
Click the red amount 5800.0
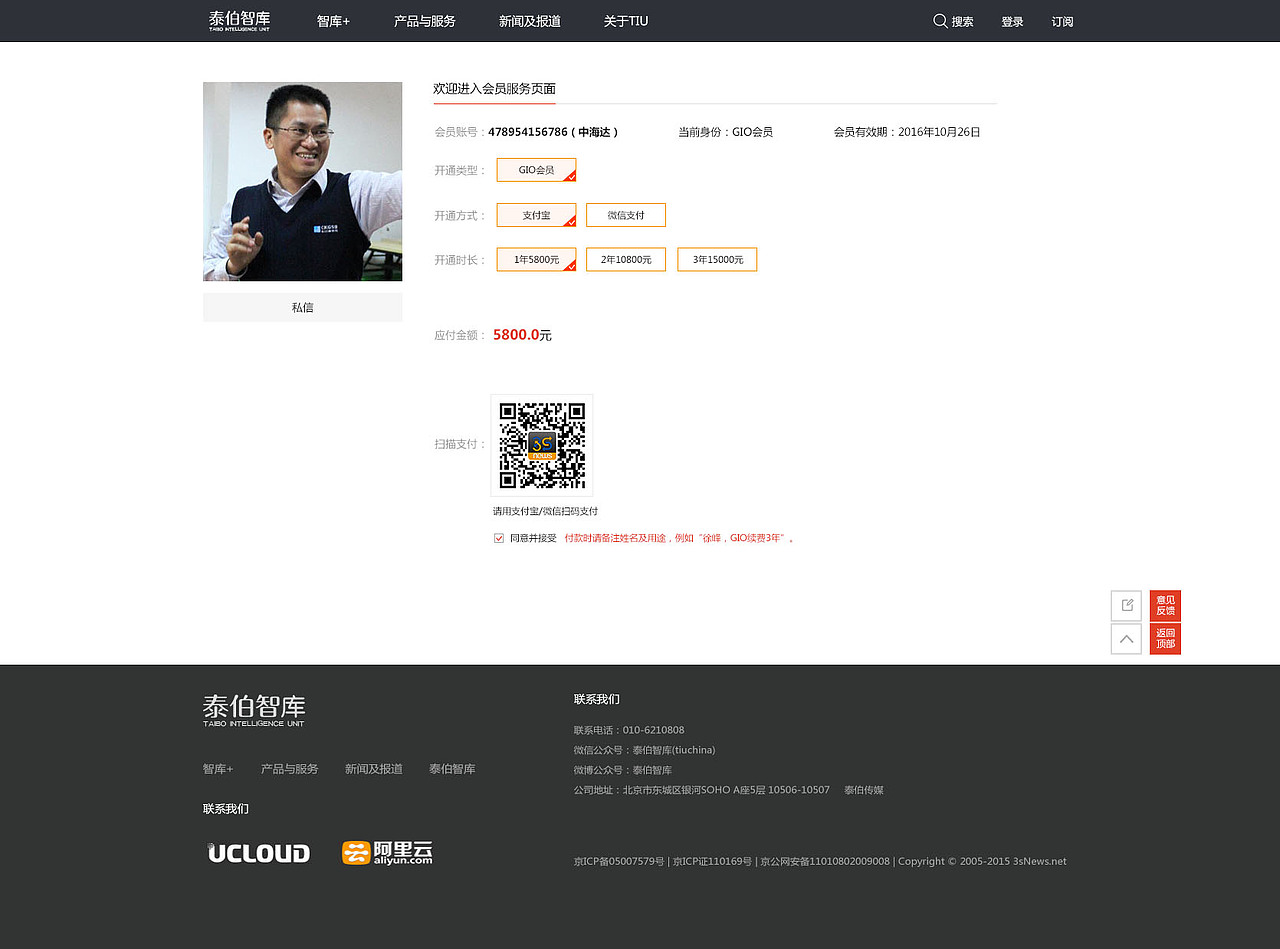[516, 335]
